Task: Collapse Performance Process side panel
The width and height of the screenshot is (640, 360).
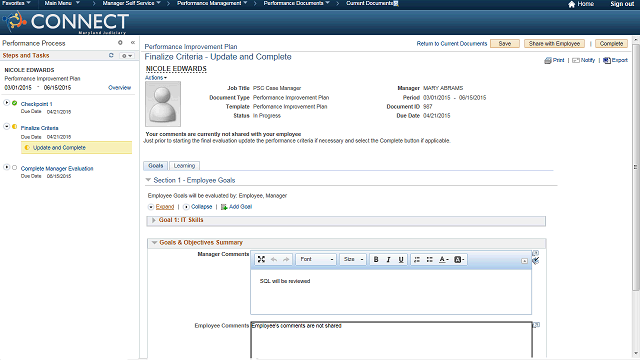Action: click(133, 42)
